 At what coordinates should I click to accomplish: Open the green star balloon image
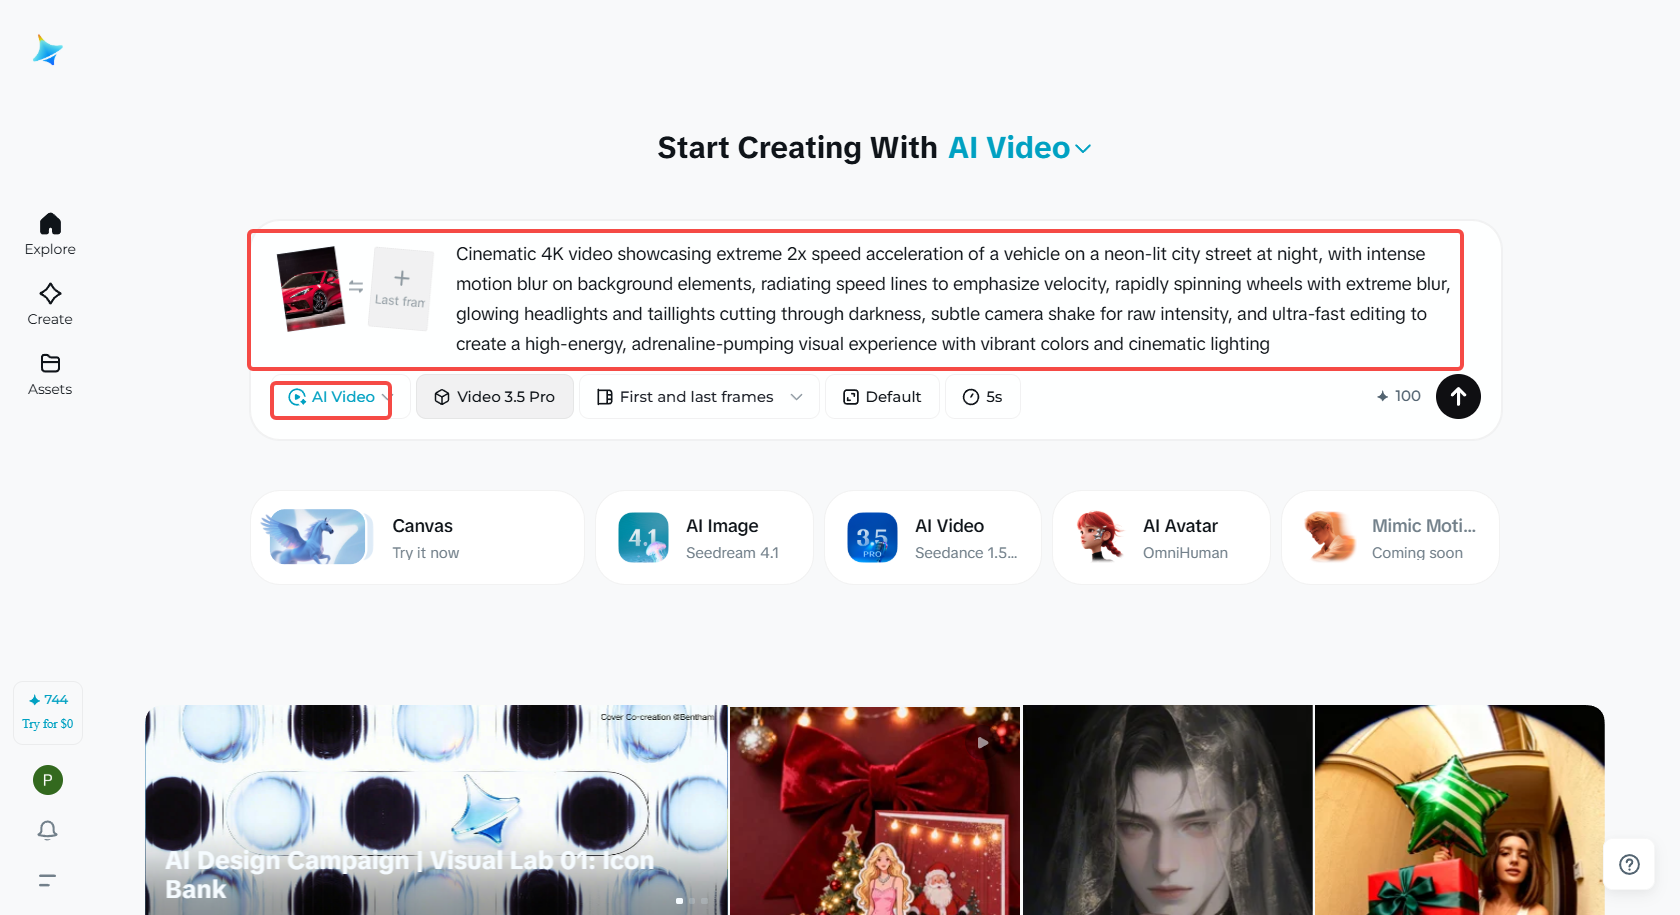(1460, 810)
